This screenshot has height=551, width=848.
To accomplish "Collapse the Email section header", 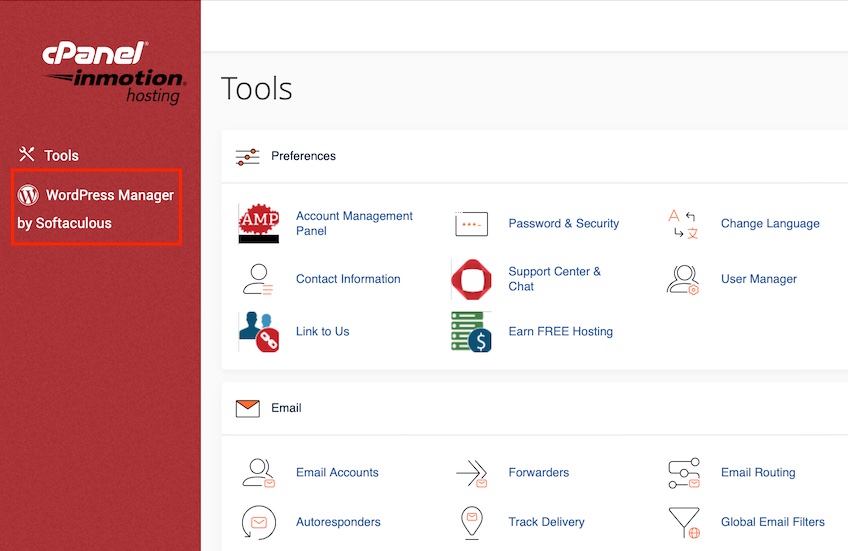I will 534,408.
